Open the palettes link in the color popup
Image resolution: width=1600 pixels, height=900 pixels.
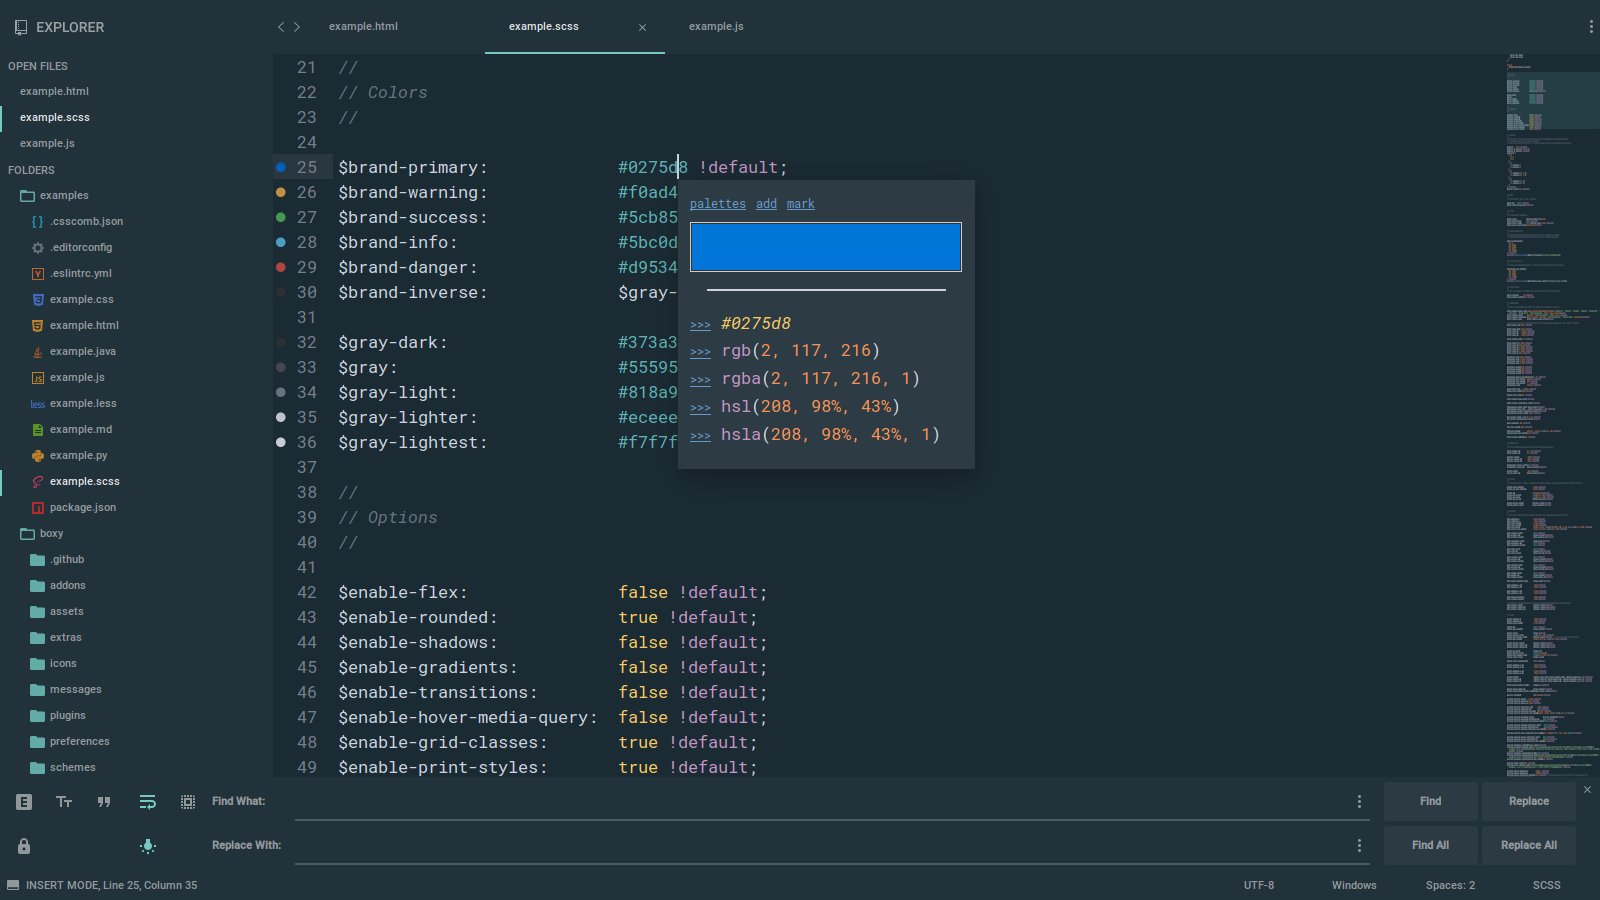click(x=717, y=203)
